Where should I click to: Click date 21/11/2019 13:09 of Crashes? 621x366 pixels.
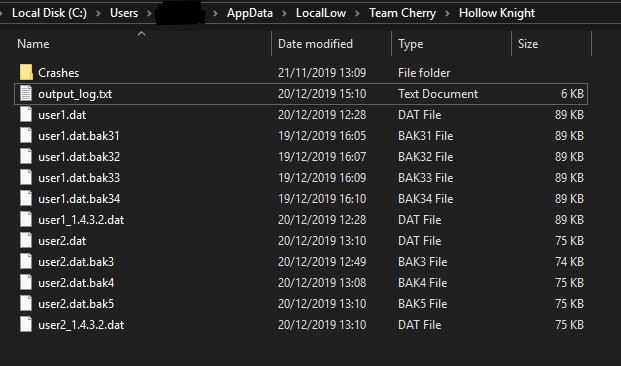click(322, 73)
